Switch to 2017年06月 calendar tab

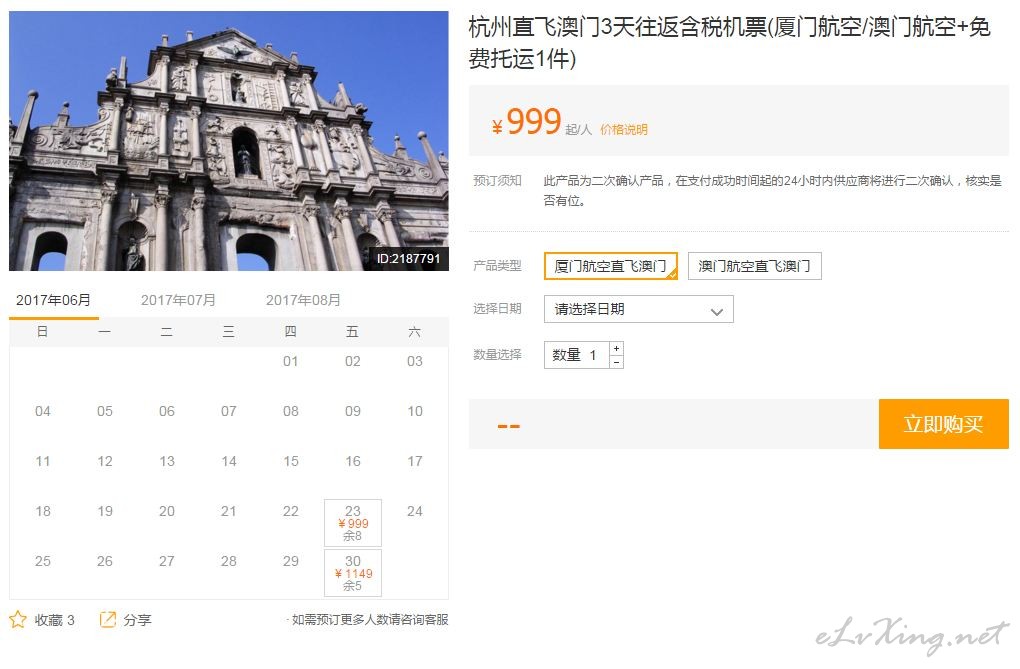click(x=53, y=301)
